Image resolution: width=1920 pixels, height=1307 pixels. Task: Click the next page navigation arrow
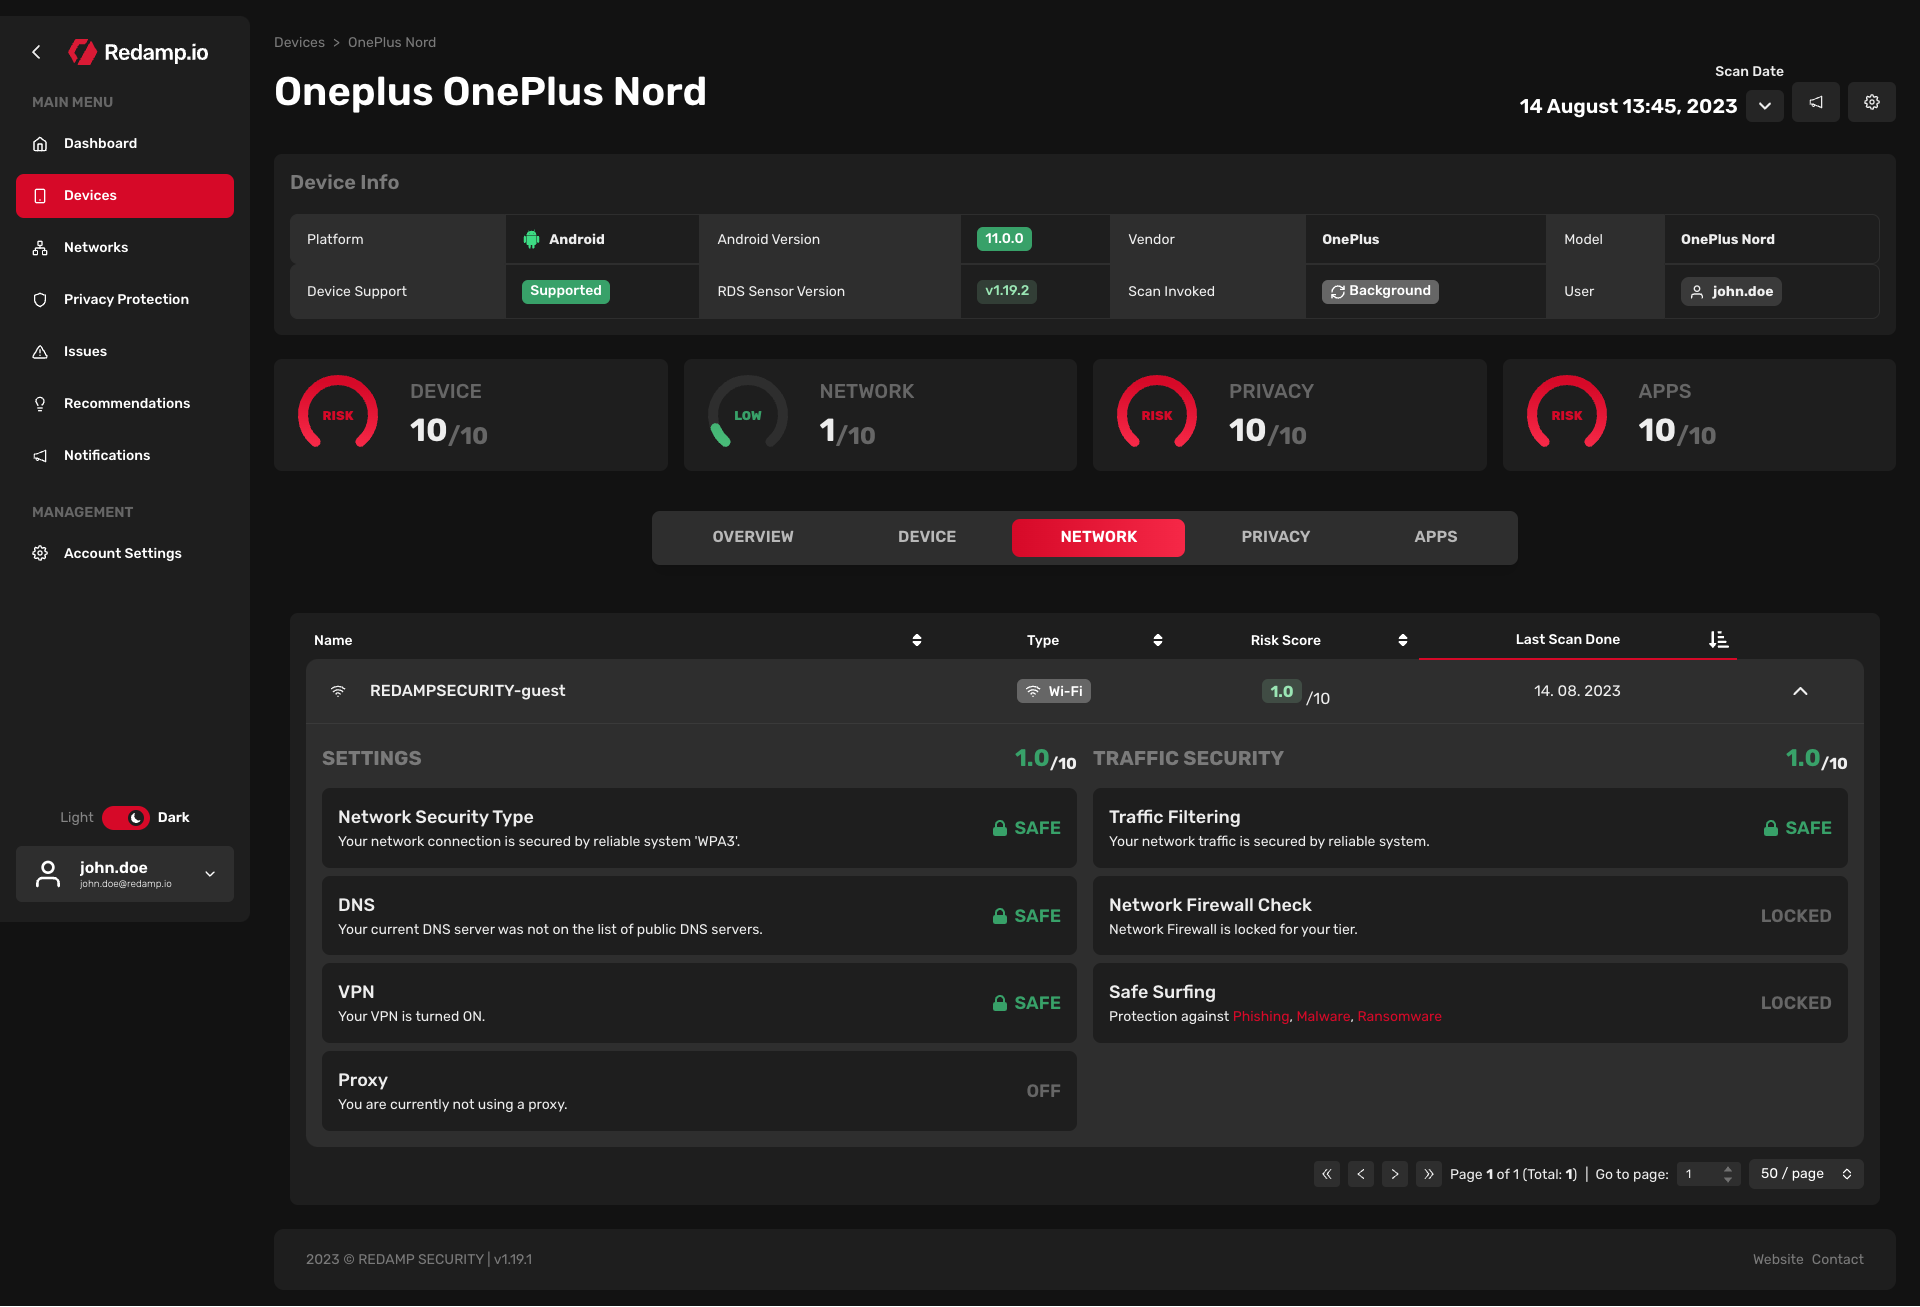1393,1173
